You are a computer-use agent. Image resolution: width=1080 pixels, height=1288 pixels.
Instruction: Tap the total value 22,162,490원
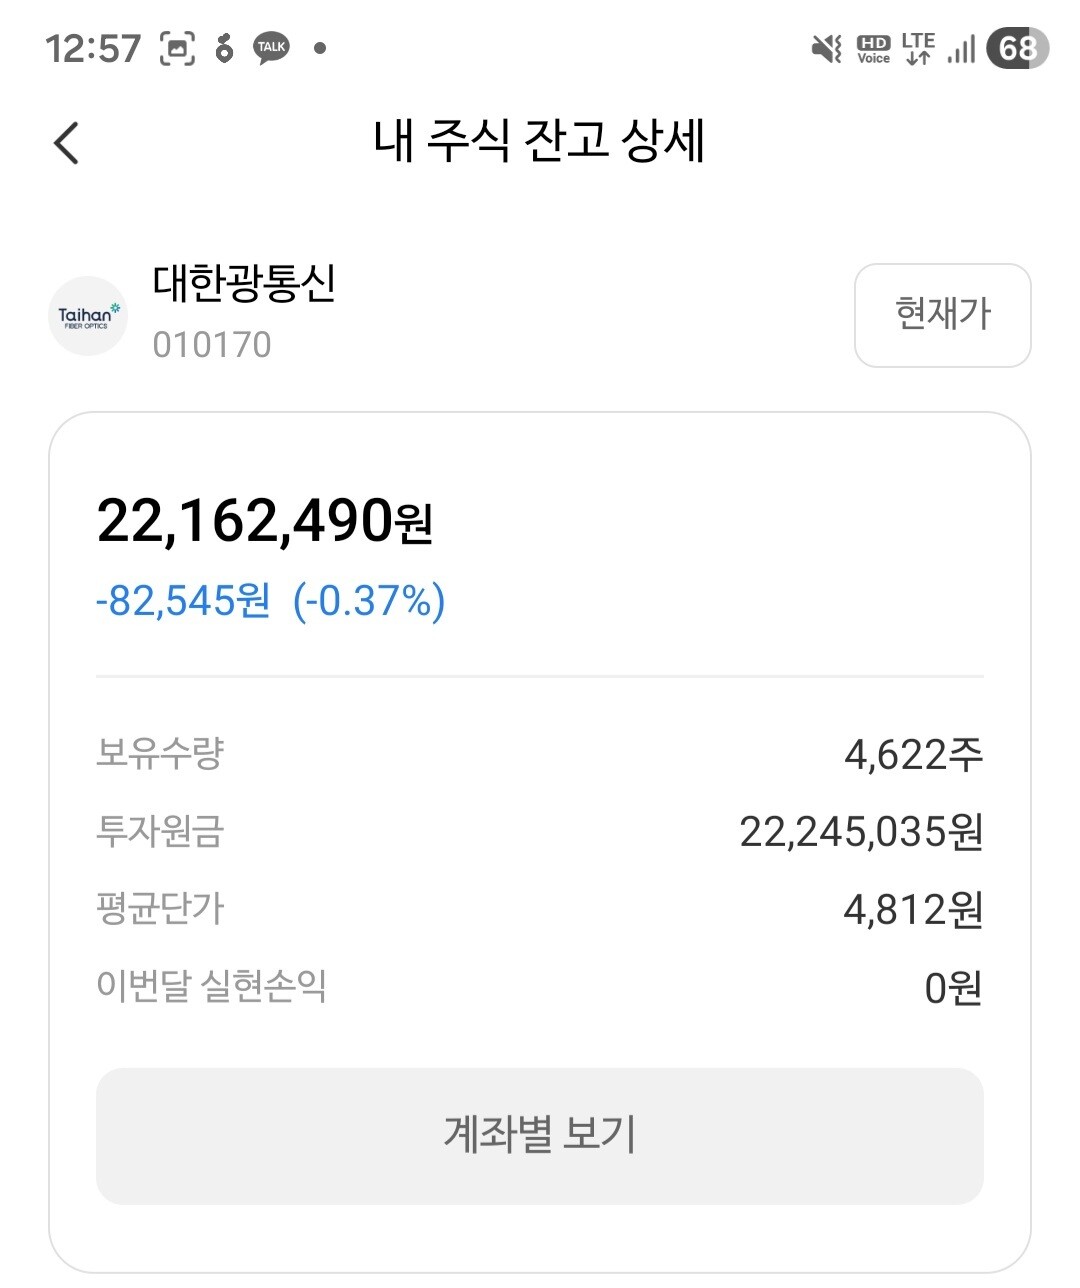[265, 521]
